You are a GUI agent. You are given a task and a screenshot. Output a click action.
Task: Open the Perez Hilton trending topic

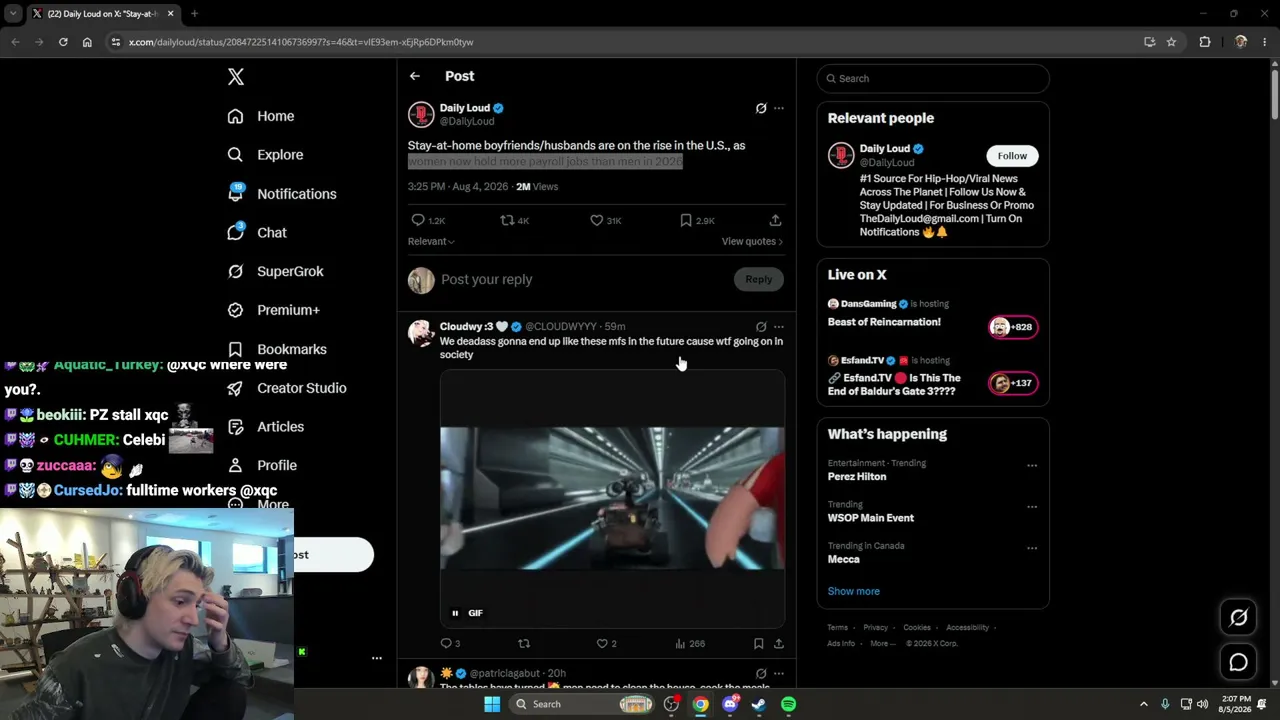(x=857, y=476)
